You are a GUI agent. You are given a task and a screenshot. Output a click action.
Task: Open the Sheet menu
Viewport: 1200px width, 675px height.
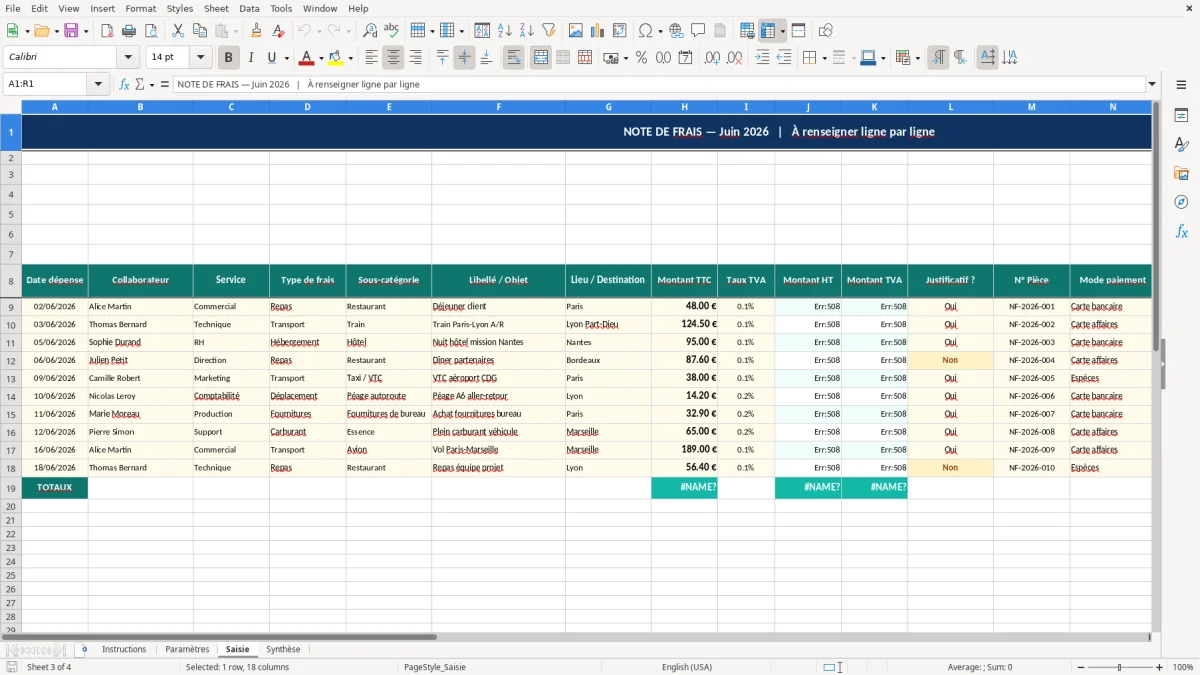216,8
